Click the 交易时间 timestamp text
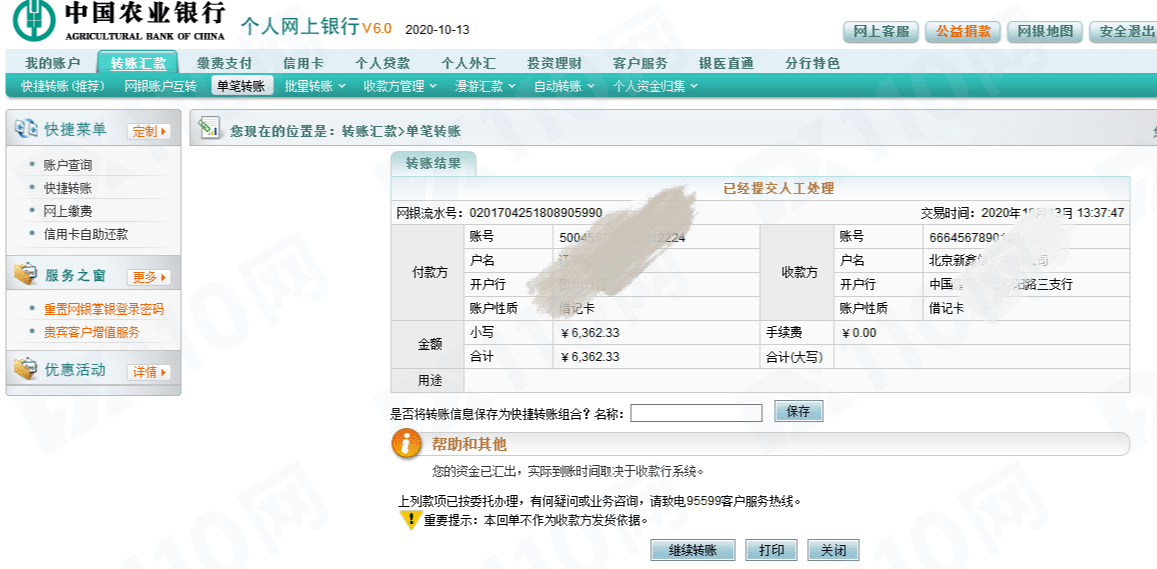Screen dimensions: 1157x569 point(1022,213)
